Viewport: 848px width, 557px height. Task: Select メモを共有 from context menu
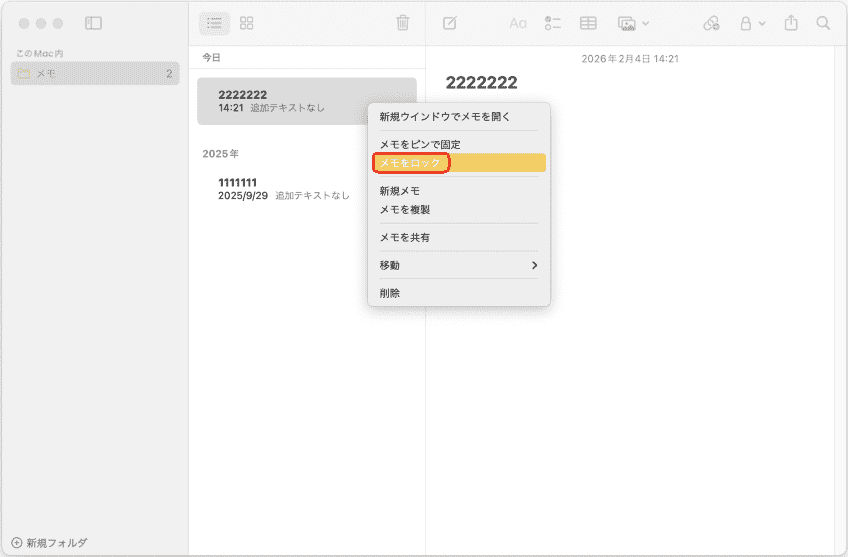click(x=459, y=237)
